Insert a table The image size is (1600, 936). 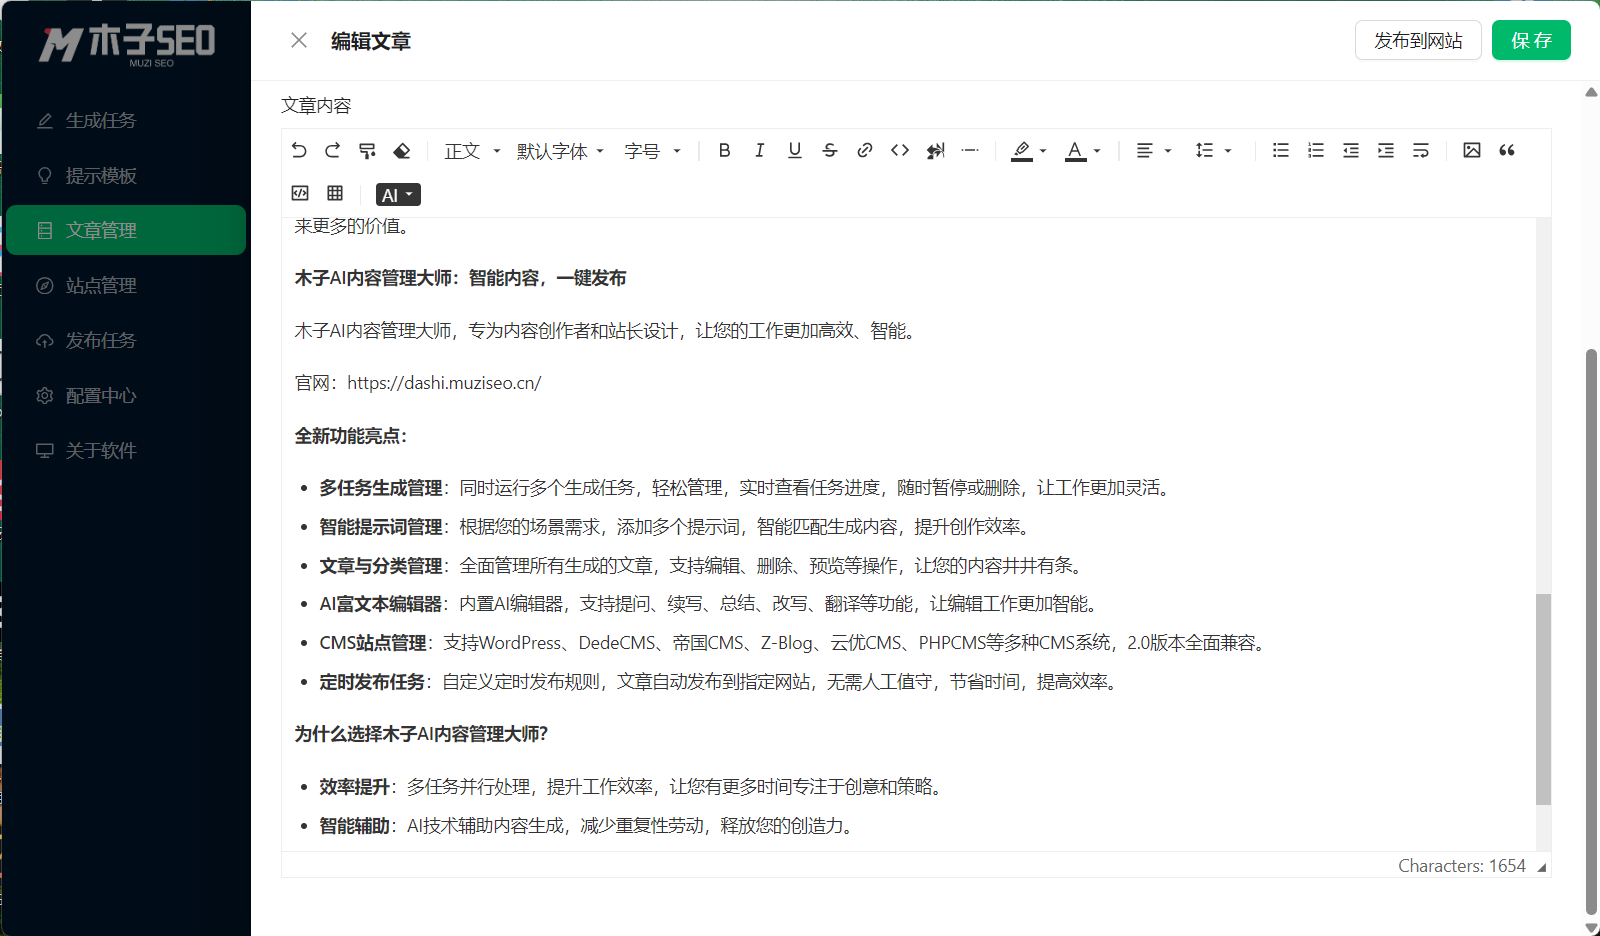click(335, 193)
